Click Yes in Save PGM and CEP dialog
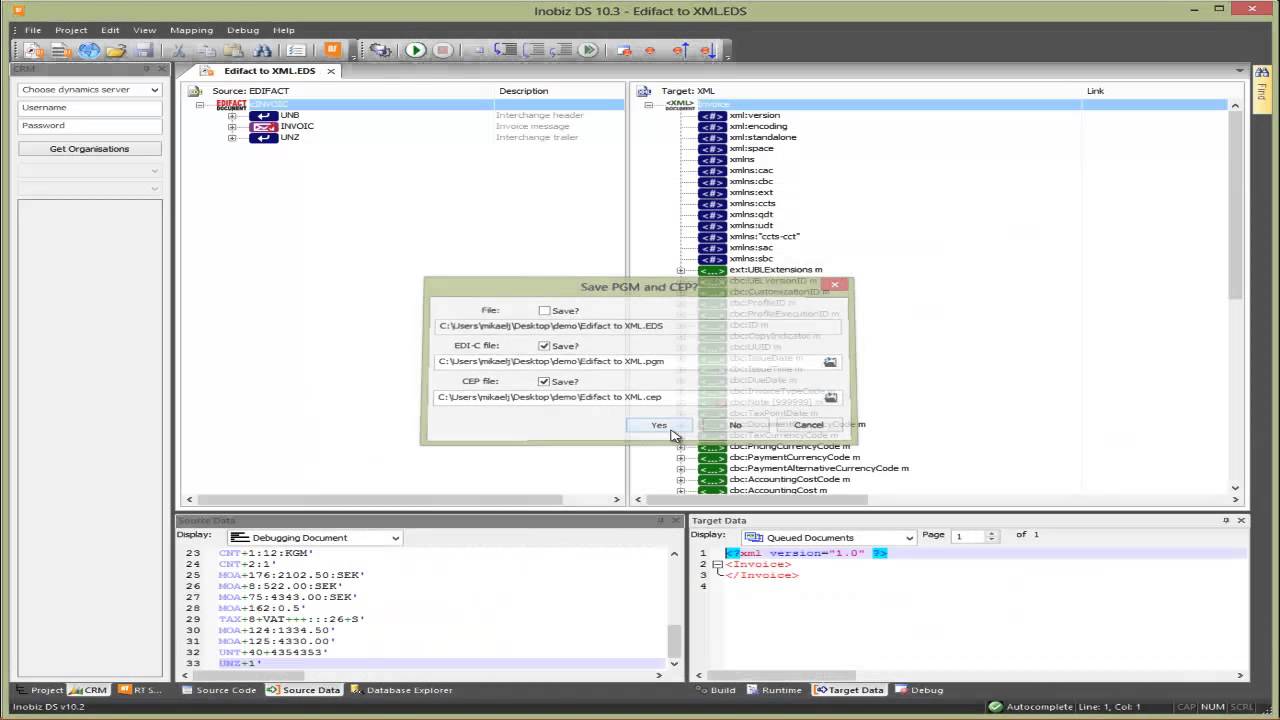This screenshot has height=720, width=1280. [x=659, y=425]
